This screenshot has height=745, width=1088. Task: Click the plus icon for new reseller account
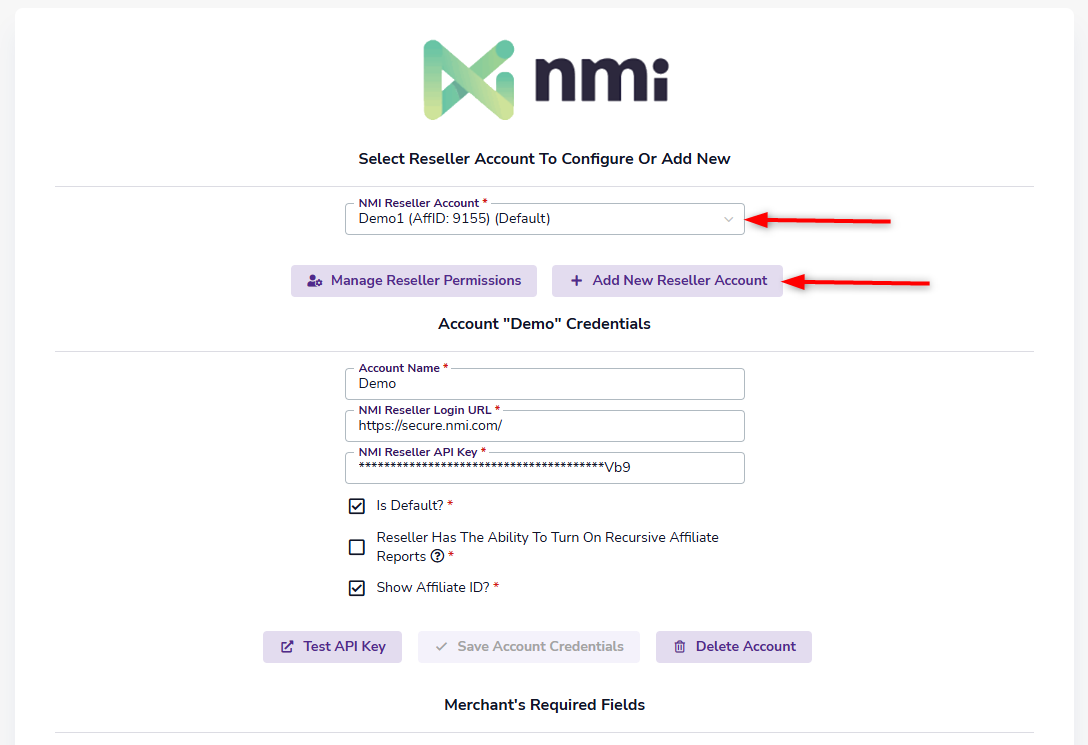tap(576, 281)
